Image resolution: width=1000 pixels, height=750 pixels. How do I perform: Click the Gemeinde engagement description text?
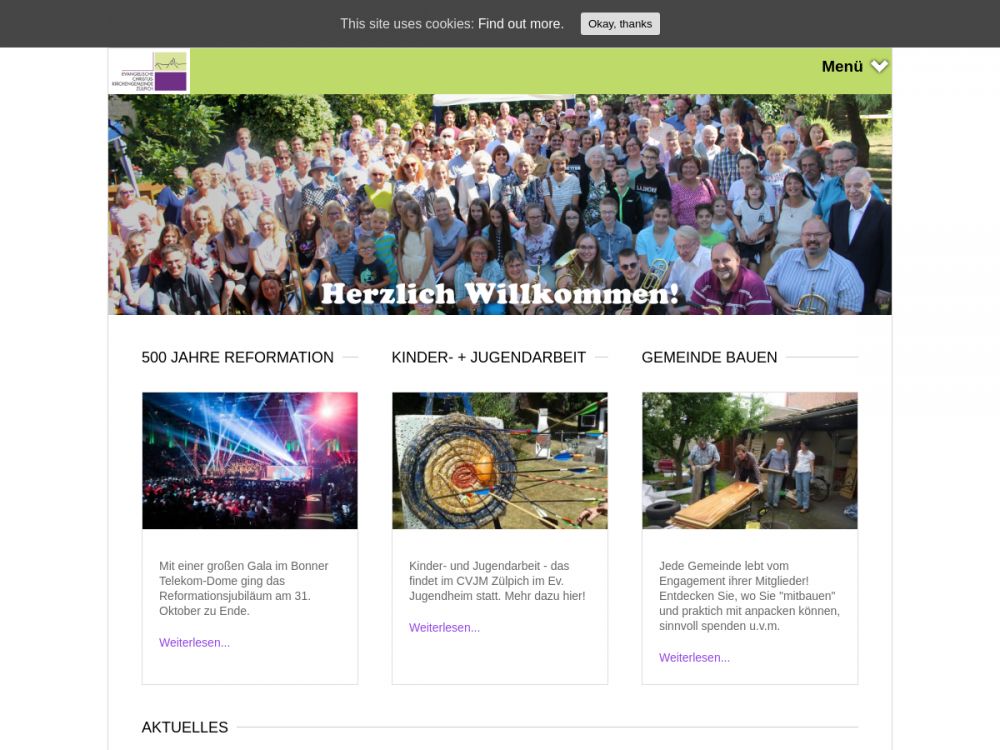coord(749,596)
